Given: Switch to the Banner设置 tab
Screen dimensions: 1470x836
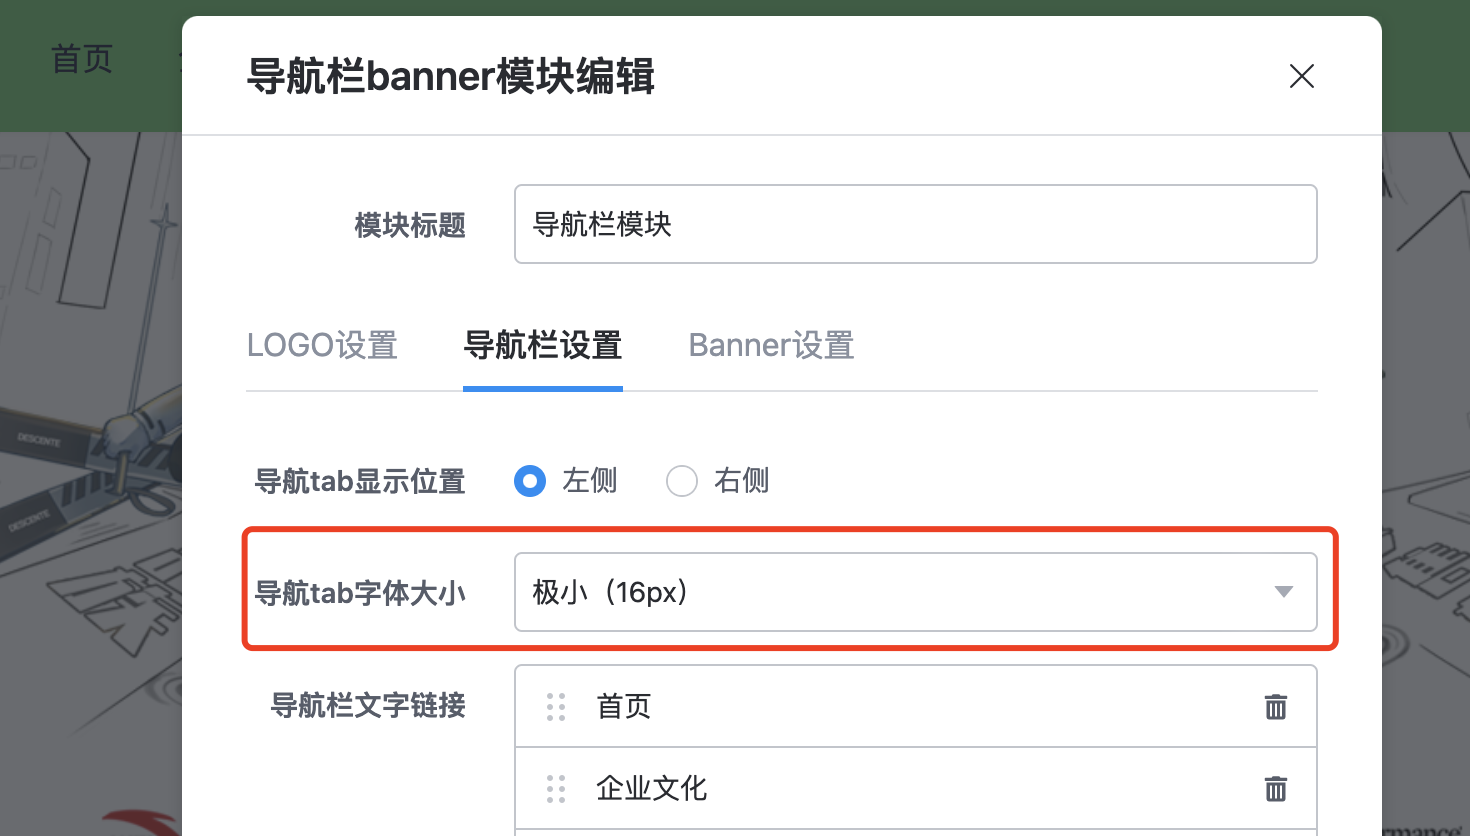Looking at the screenshot, I should (771, 345).
